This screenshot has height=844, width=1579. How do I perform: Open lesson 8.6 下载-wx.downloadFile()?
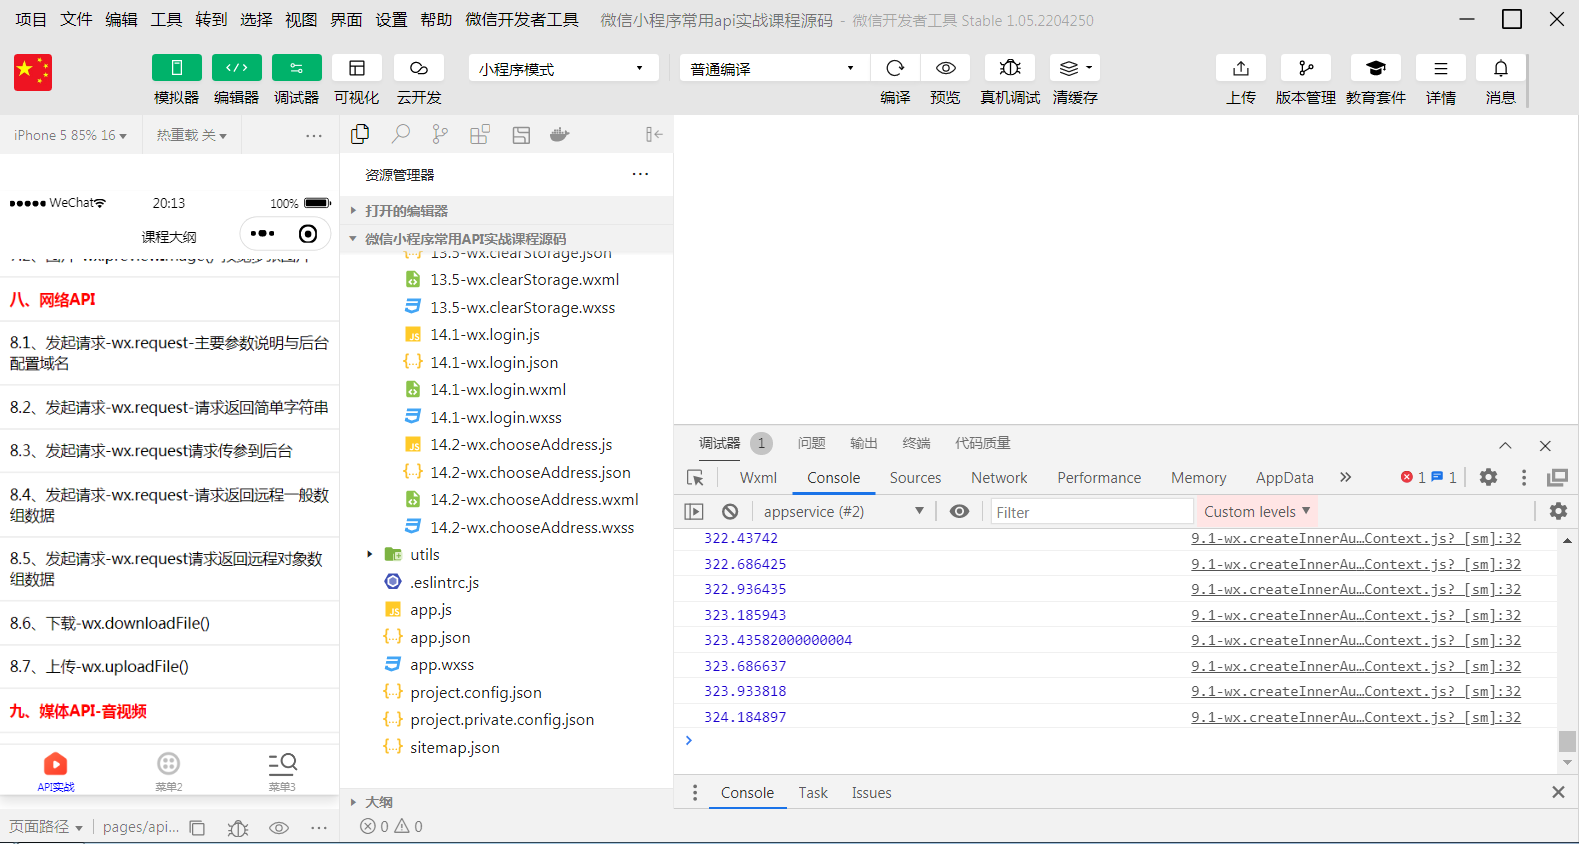pos(170,623)
